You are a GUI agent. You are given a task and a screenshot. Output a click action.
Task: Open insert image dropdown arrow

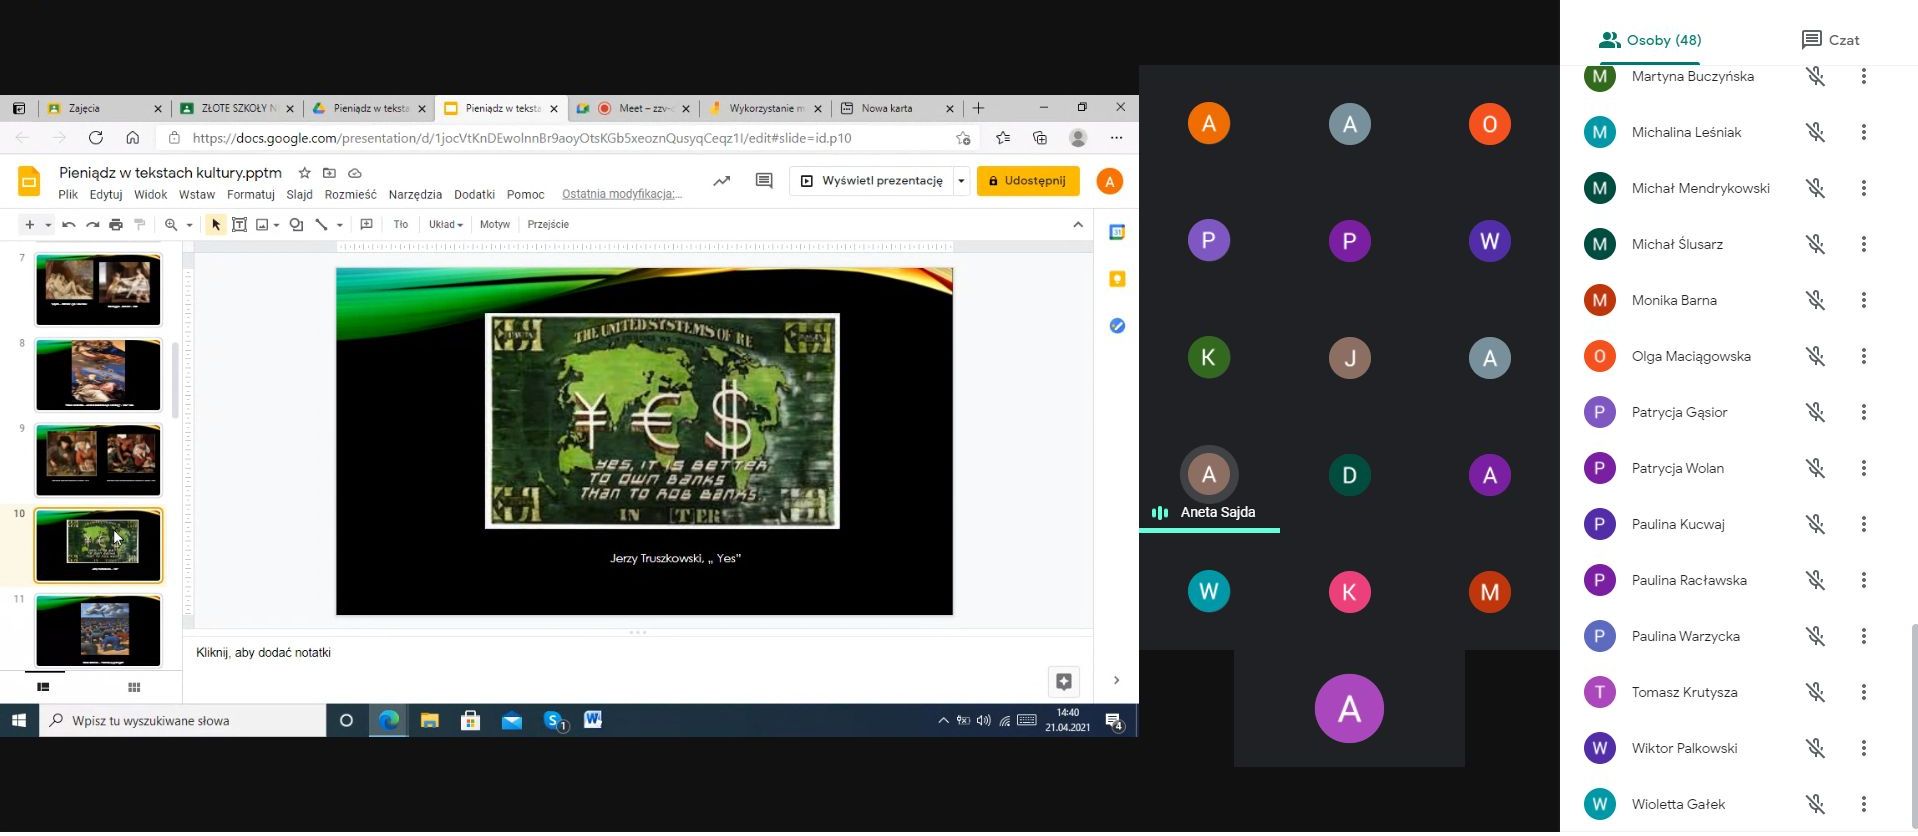(276, 225)
